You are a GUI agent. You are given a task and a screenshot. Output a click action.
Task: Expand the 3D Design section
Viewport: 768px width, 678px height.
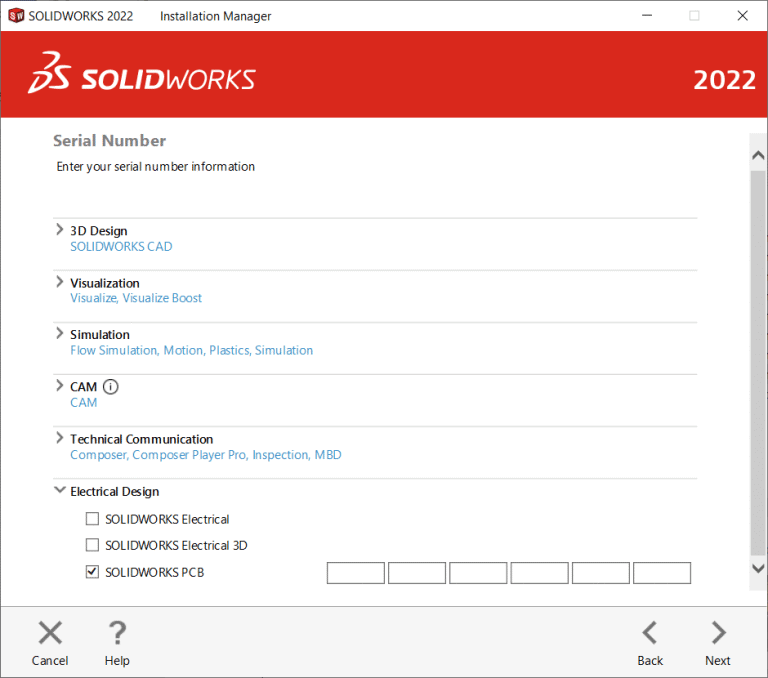tap(59, 229)
